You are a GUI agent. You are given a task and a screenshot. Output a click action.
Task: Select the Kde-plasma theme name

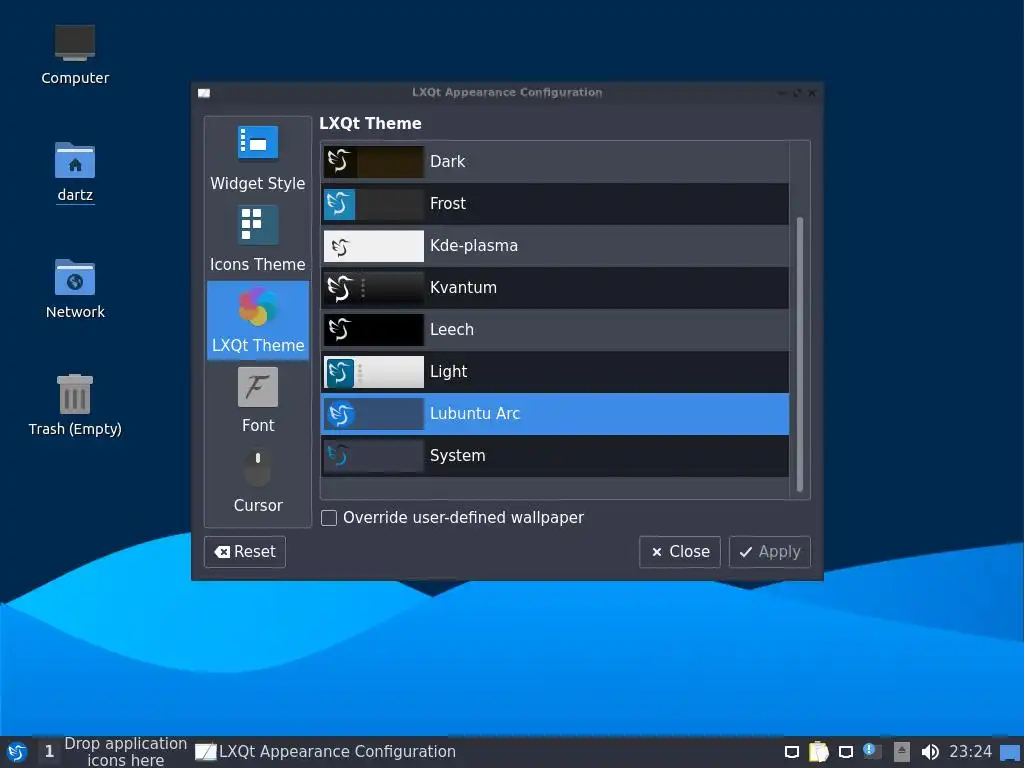pyautogui.click(x=473, y=246)
